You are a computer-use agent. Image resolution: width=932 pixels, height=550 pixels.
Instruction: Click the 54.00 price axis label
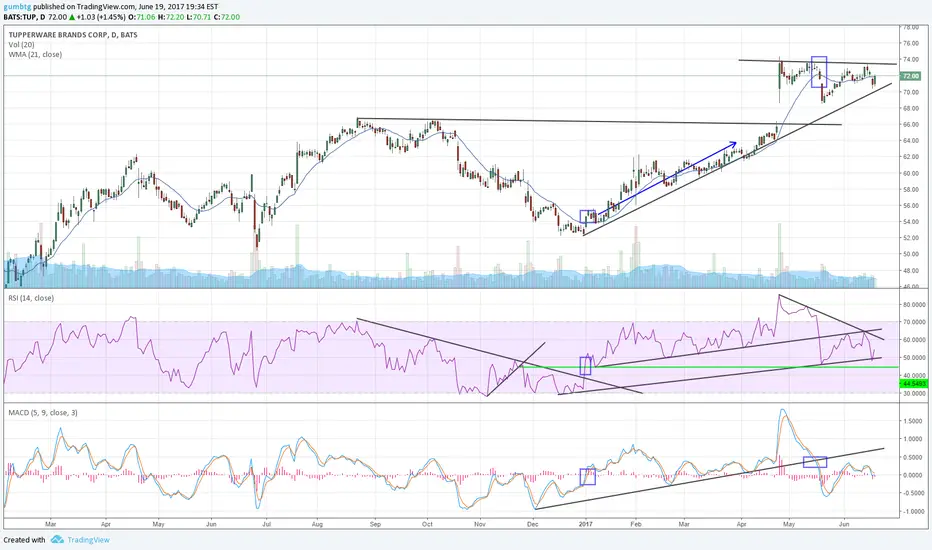[x=911, y=222]
